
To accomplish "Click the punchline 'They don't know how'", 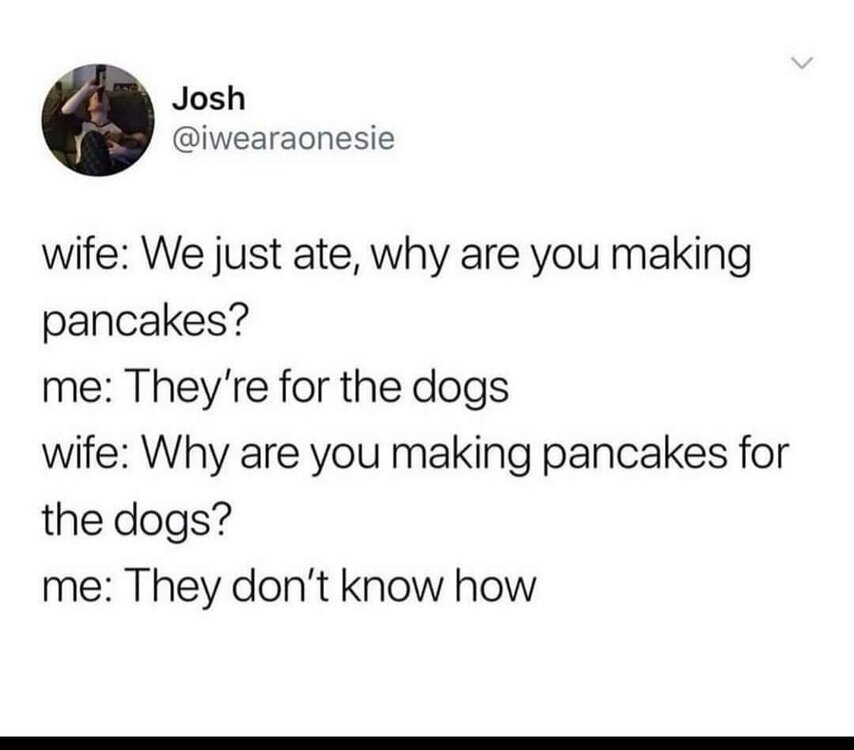I will 331,587.
